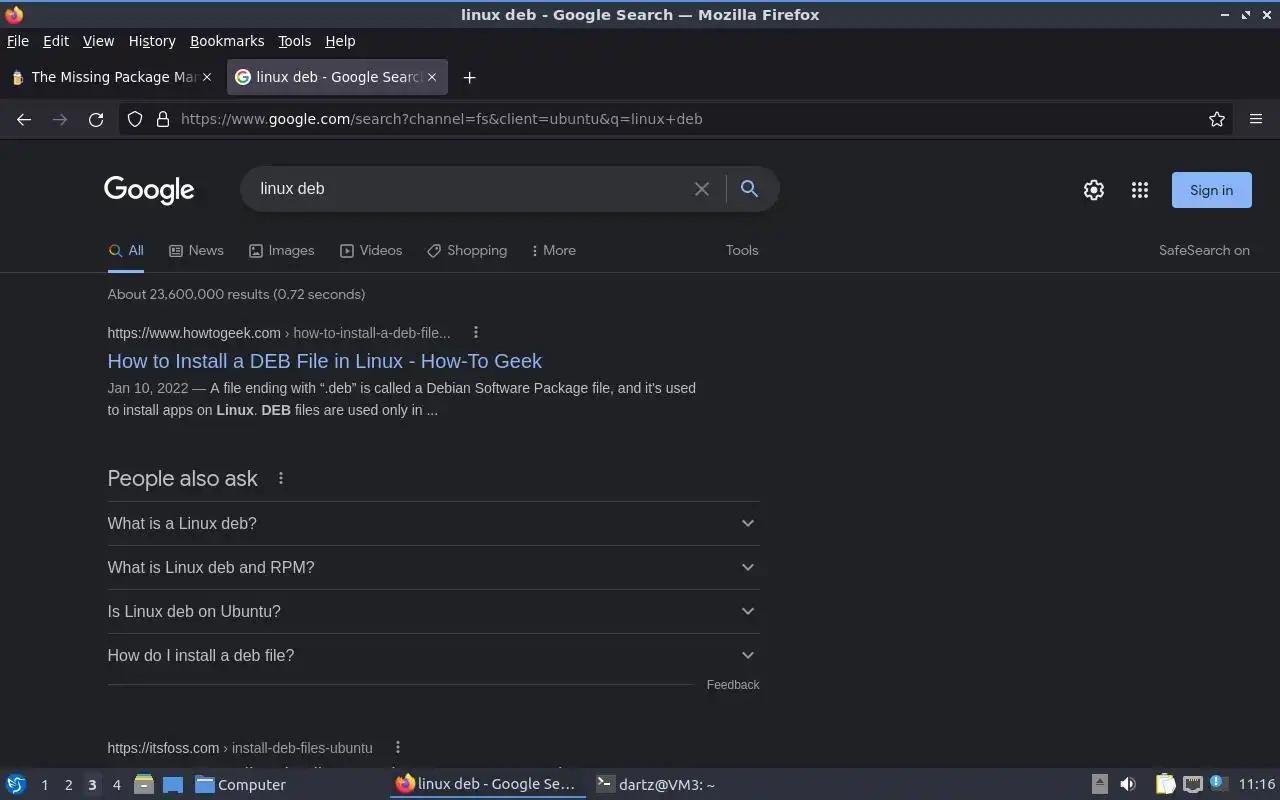Open Google quick settings gear

pyautogui.click(x=1094, y=190)
